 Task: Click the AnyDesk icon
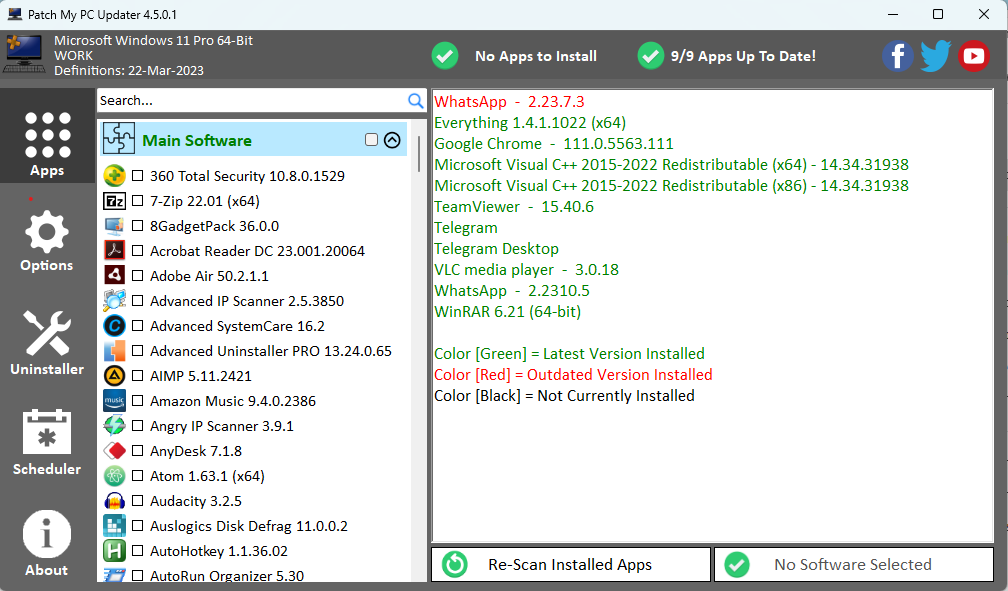point(114,451)
